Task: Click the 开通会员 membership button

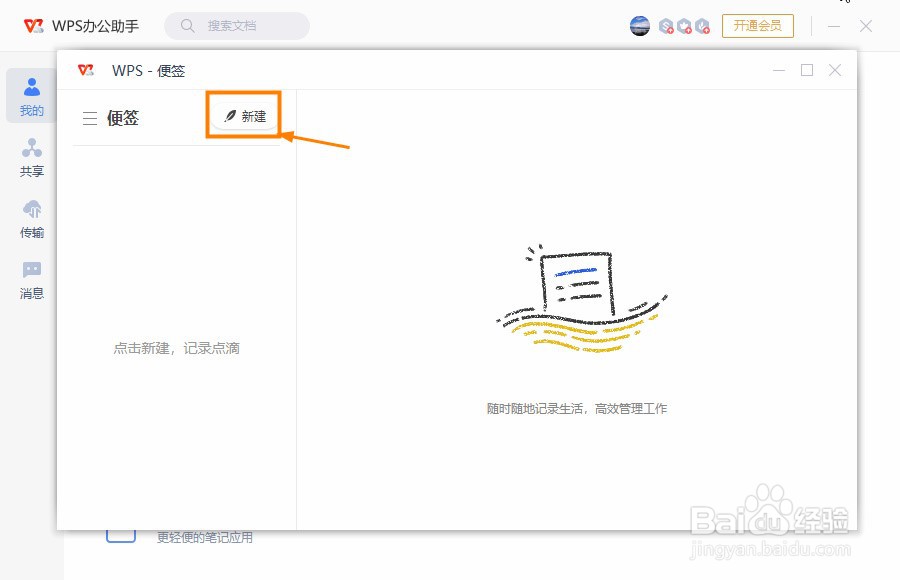Action: [758, 26]
